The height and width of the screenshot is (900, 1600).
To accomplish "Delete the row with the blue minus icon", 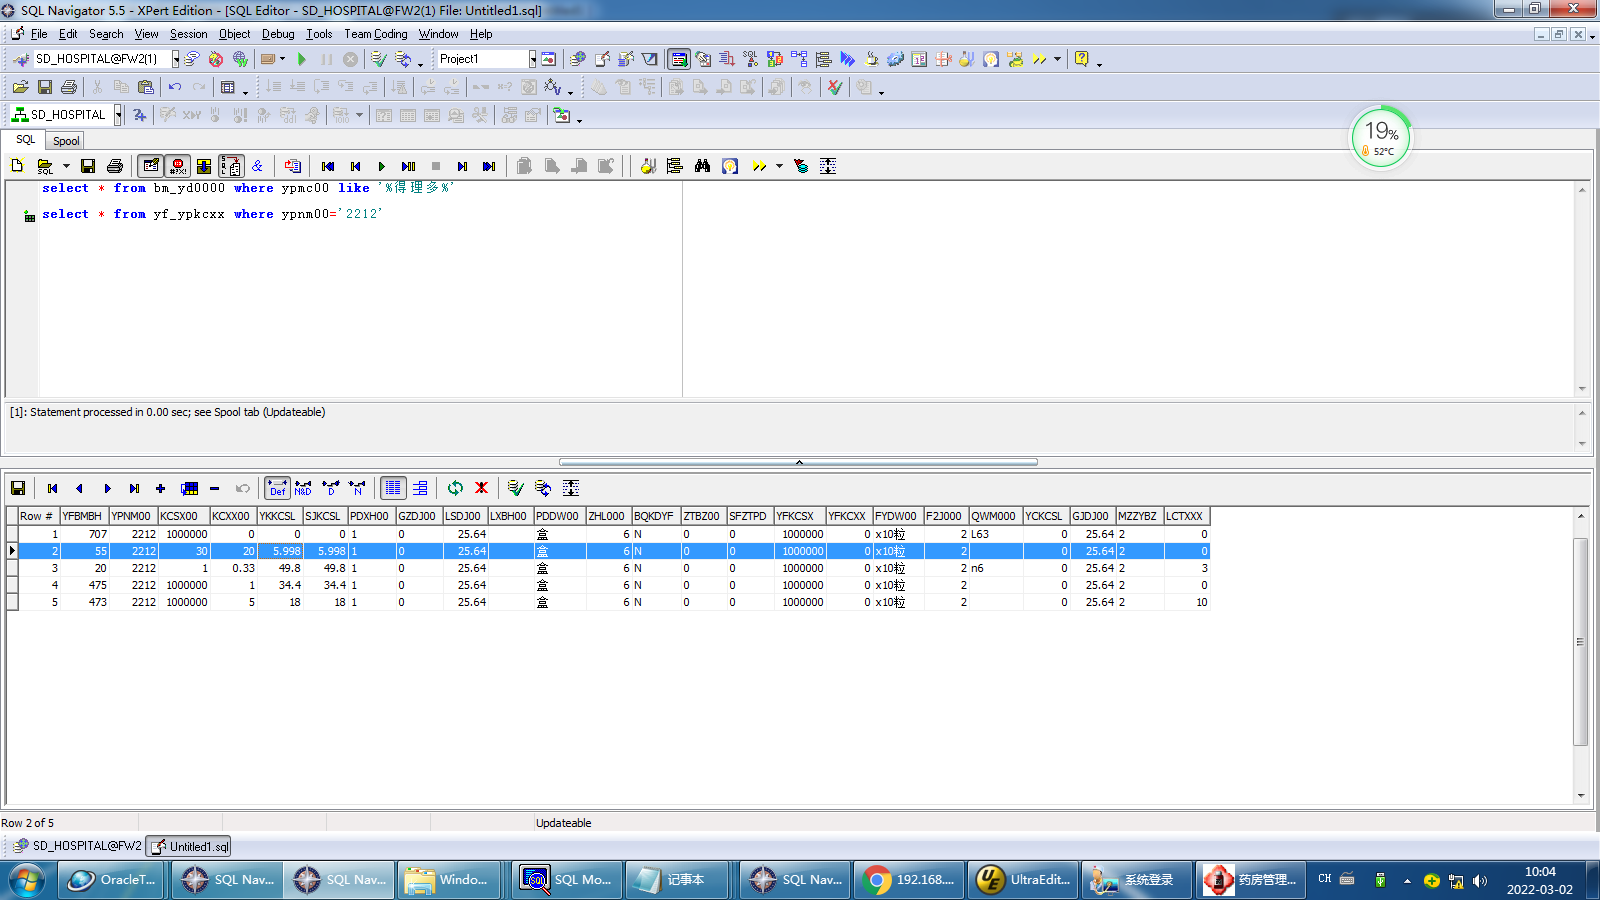I will [x=214, y=488].
